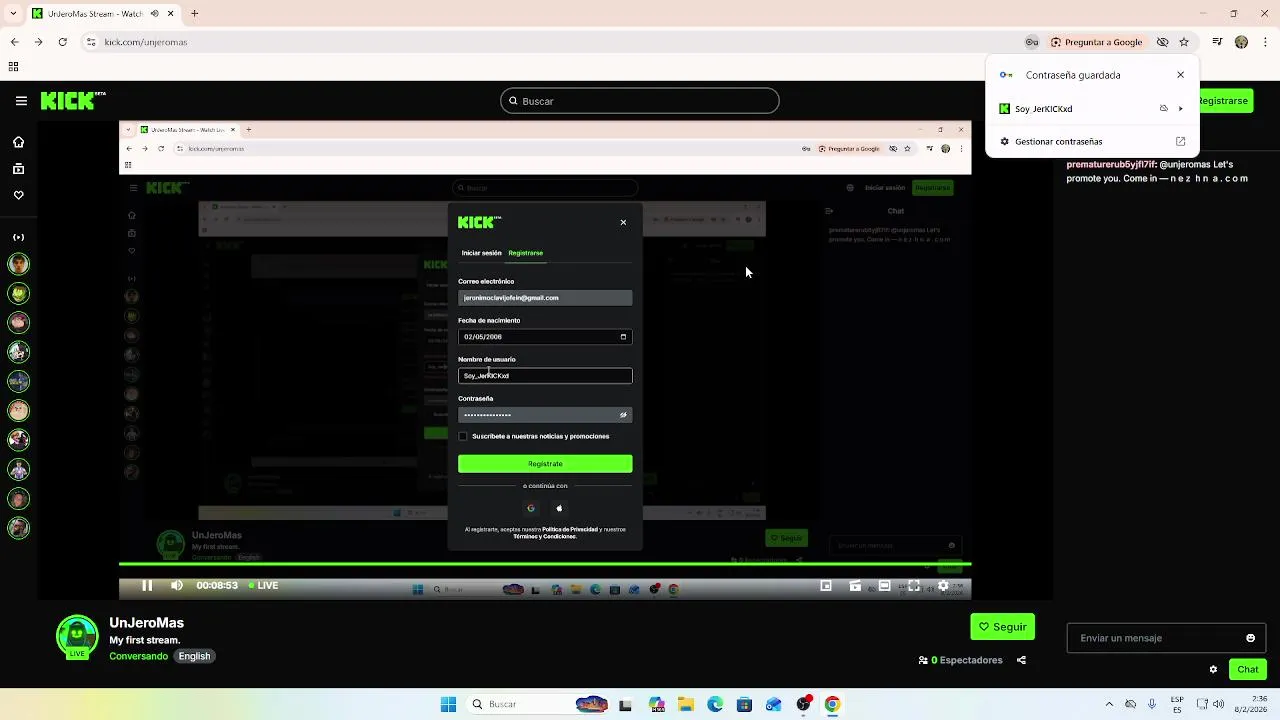
Task: Open Chrome media controls icon
Action: pyautogui.click(x=1217, y=42)
